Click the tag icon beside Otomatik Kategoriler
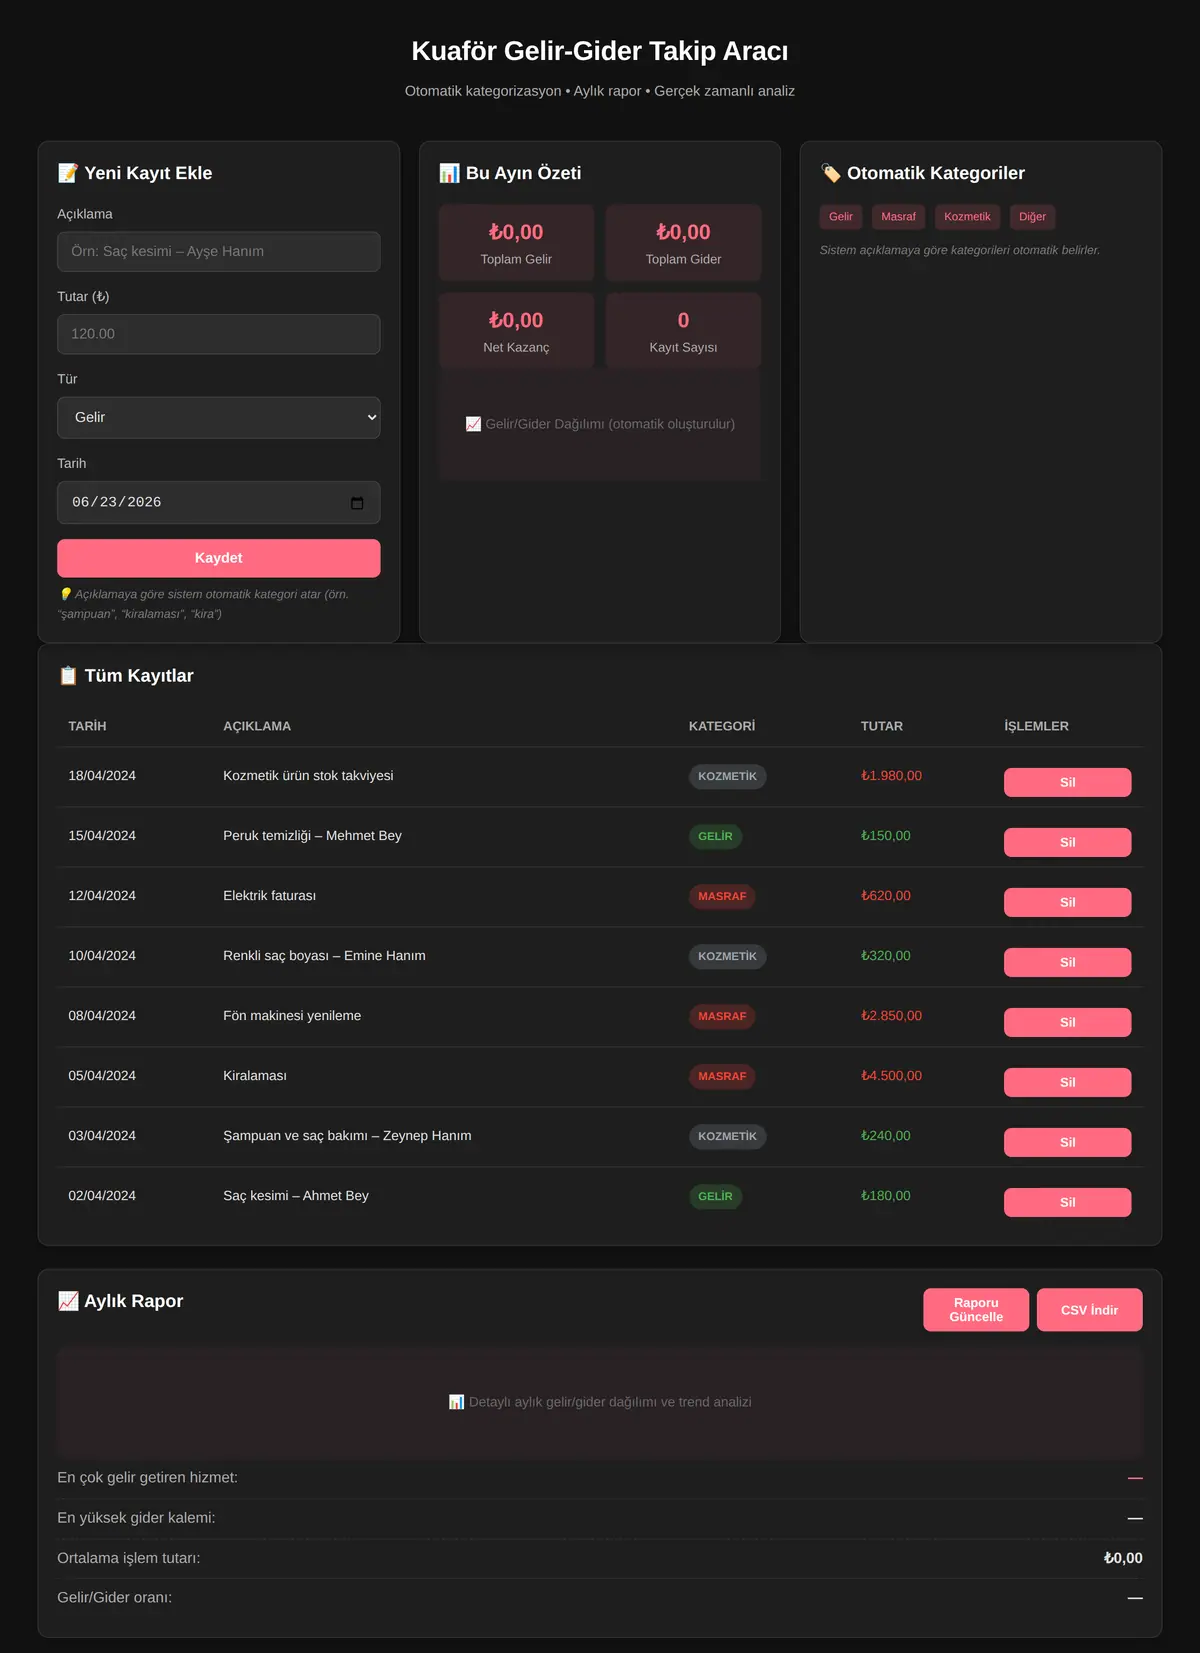This screenshot has height=1653, width=1200. [830, 173]
